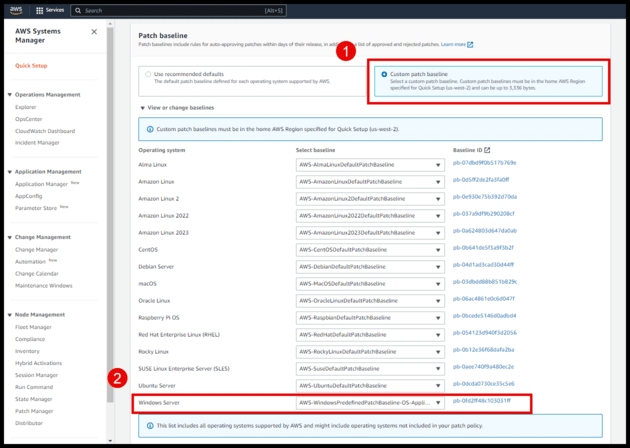This screenshot has width=630, height=448.
Task: Open Ubuntu Server baseline ID link
Action: tap(483, 384)
